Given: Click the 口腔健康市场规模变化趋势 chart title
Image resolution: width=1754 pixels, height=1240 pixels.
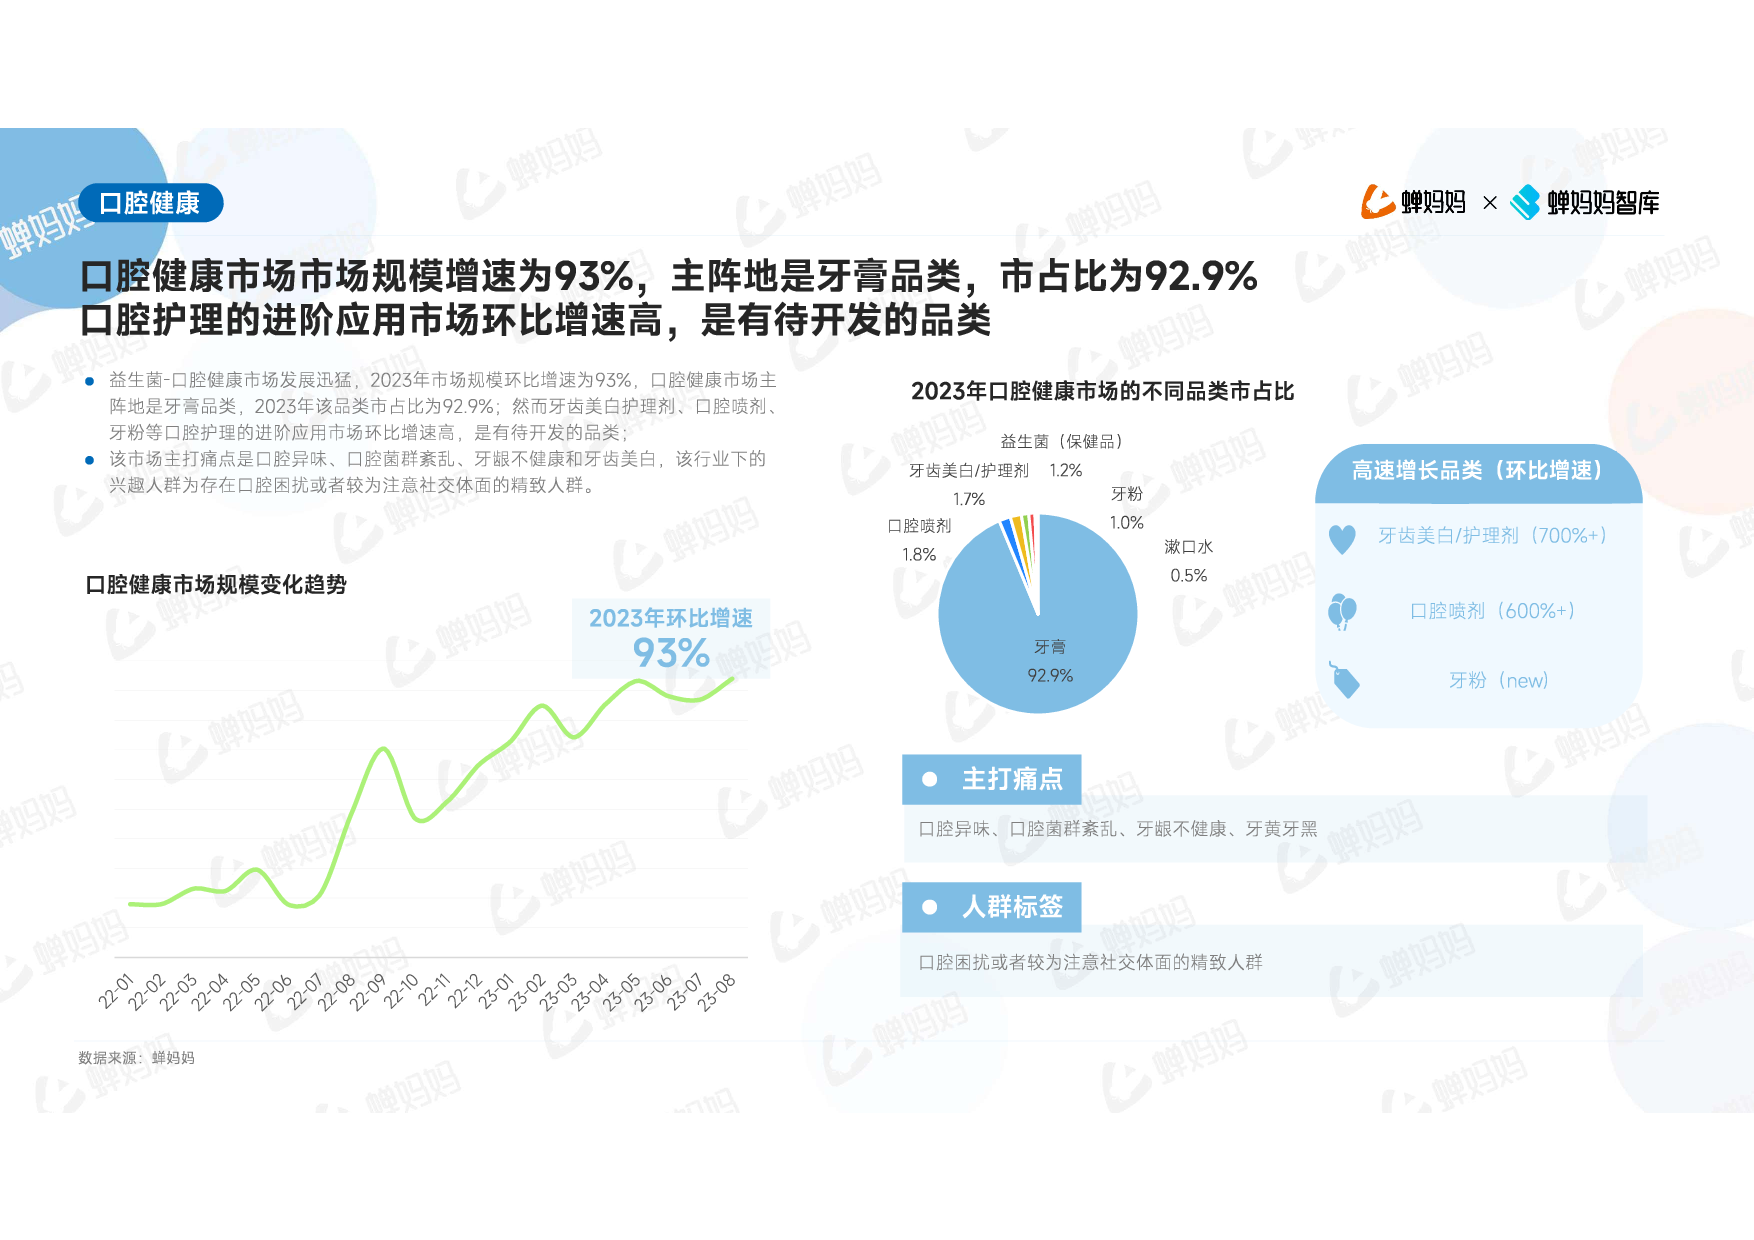Looking at the screenshot, I should point(216,585).
